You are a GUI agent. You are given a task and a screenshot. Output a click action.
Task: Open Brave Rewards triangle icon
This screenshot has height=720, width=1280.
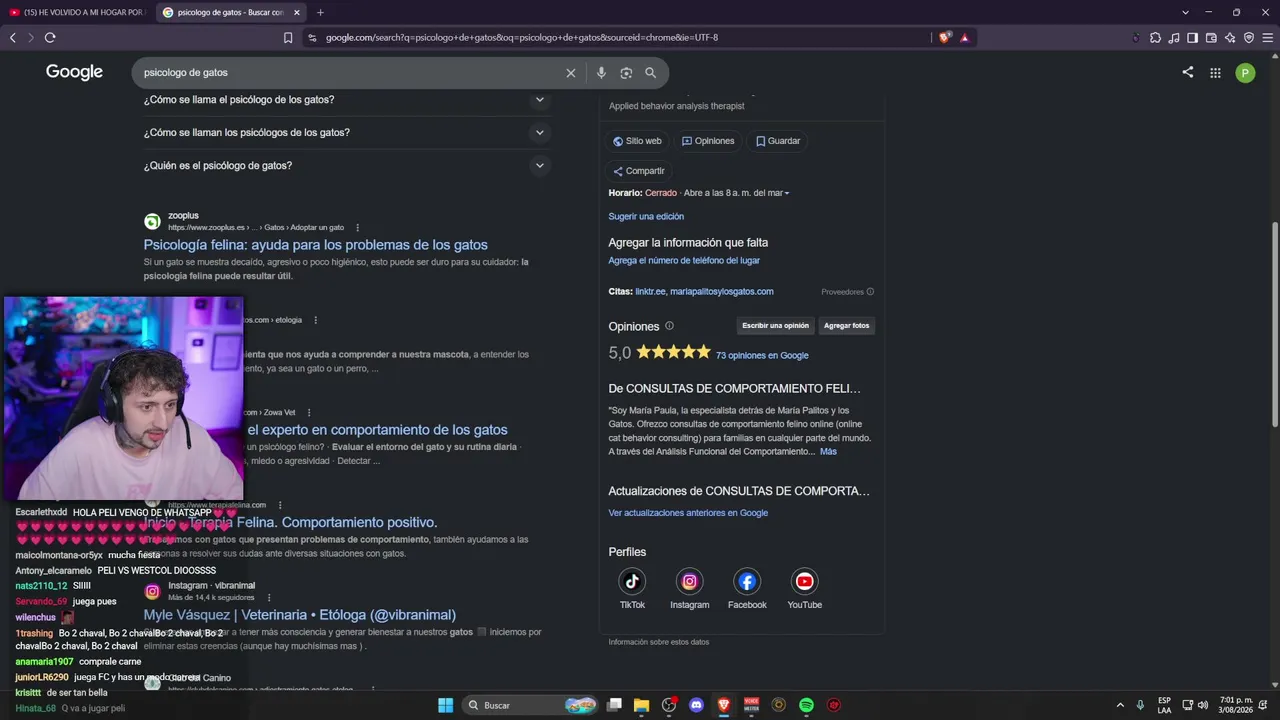965,38
